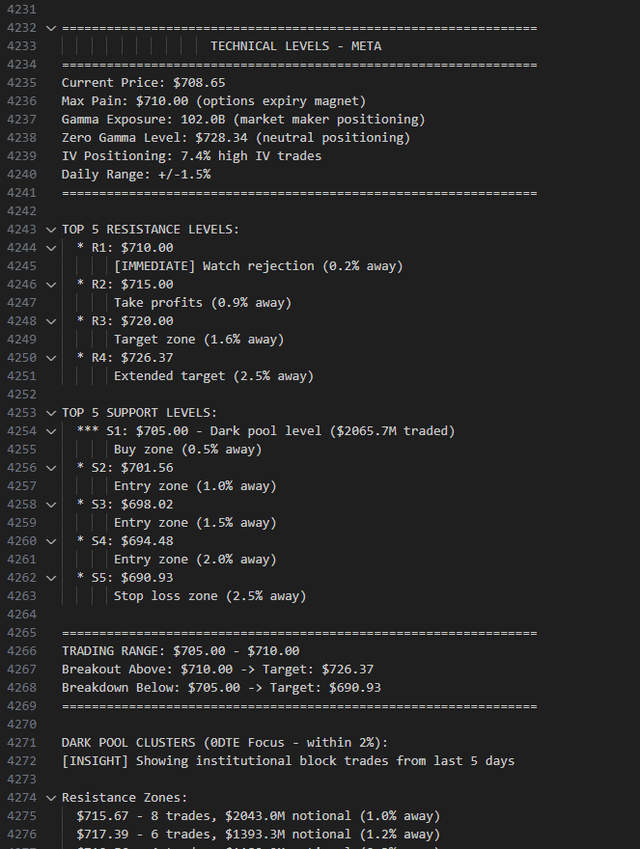Fold the S2: $701.56 block
Image resolution: width=640 pixels, height=849 pixels.
coord(51,468)
